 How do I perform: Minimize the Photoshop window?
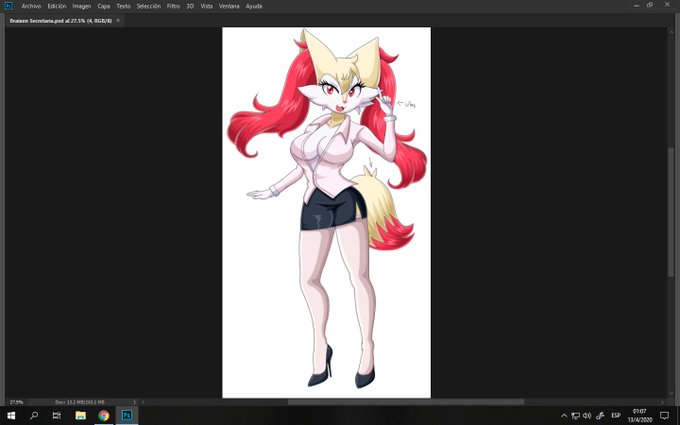(x=636, y=6)
